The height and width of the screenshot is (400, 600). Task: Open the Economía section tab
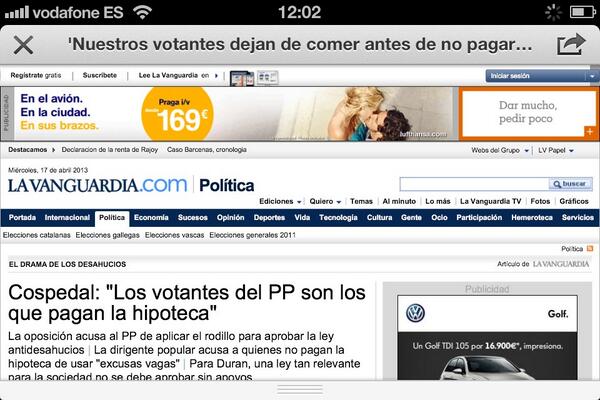pos(151,217)
